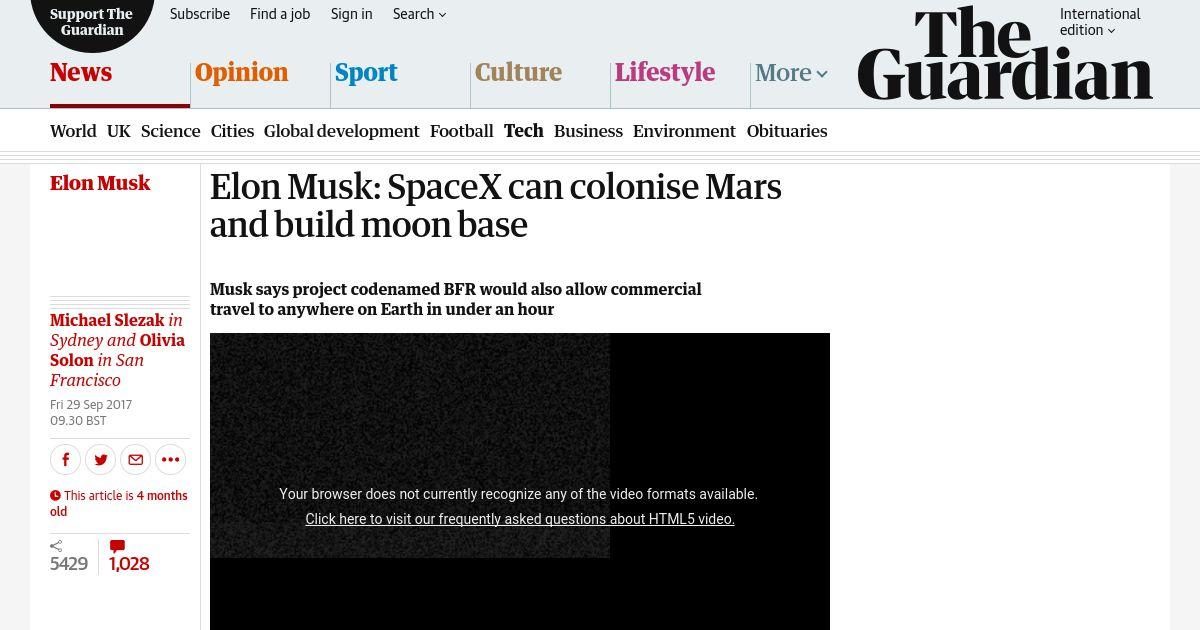Image resolution: width=1200 pixels, height=630 pixels.
Task: Select the Tech subsection
Action: click(524, 131)
